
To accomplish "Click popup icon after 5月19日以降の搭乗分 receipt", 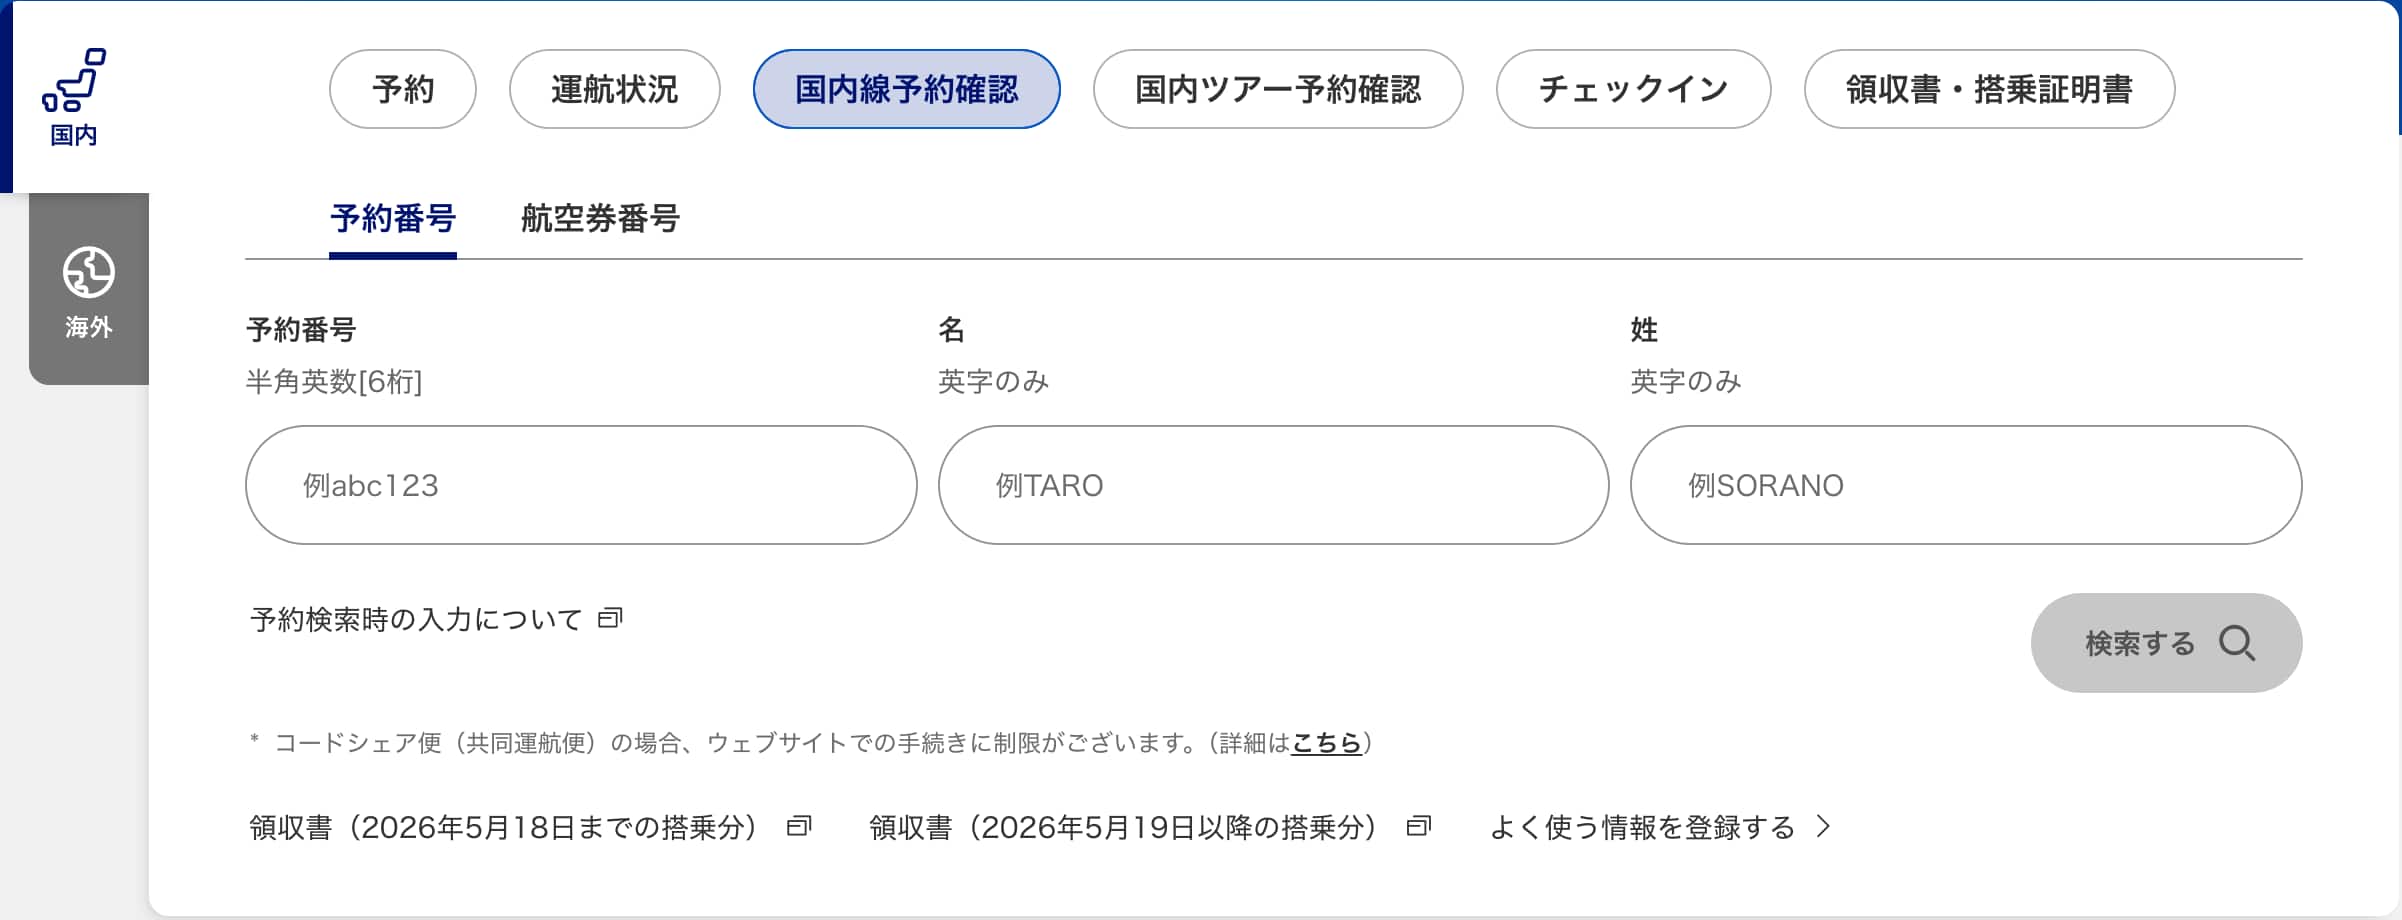I will pos(1419,826).
